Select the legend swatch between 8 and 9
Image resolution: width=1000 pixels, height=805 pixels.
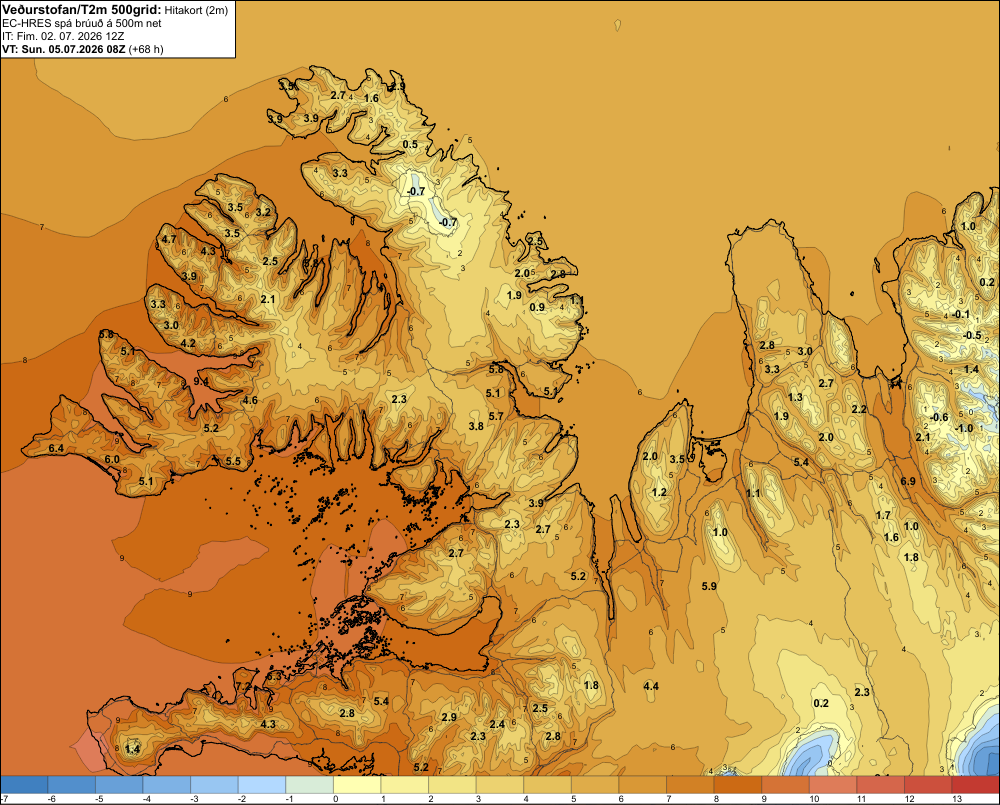738,785
